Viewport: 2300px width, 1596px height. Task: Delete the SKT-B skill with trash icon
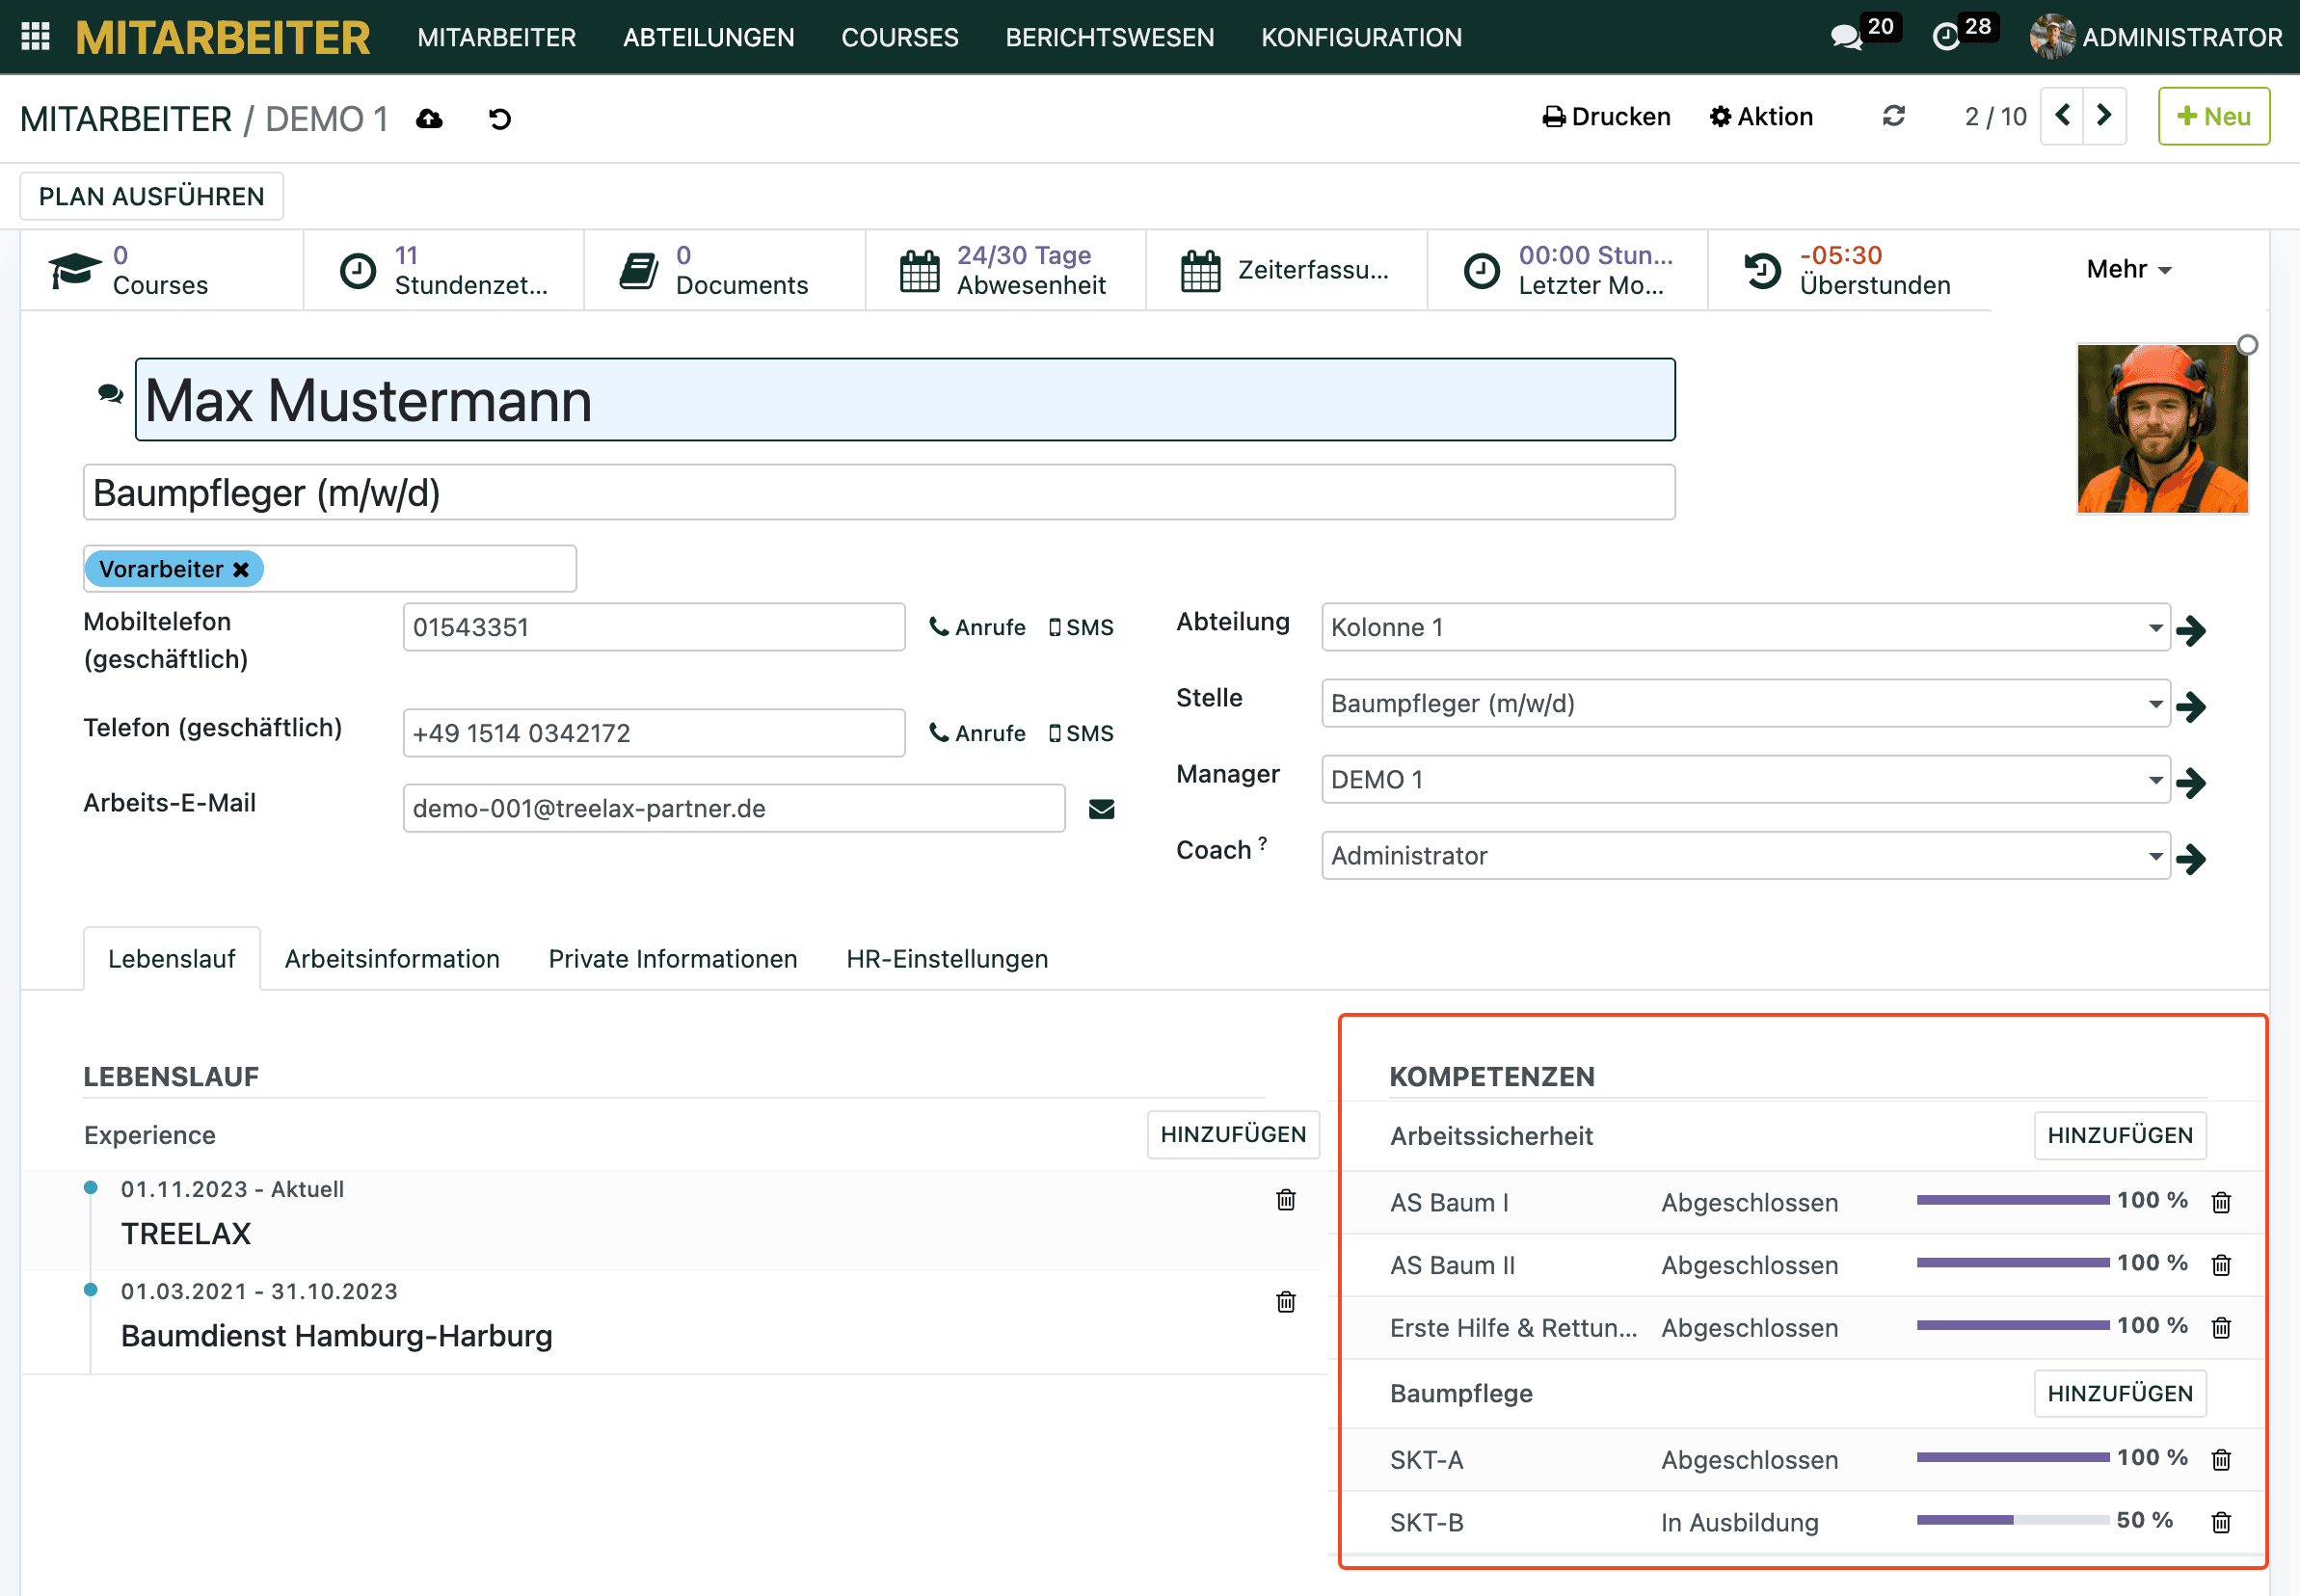[2221, 1522]
